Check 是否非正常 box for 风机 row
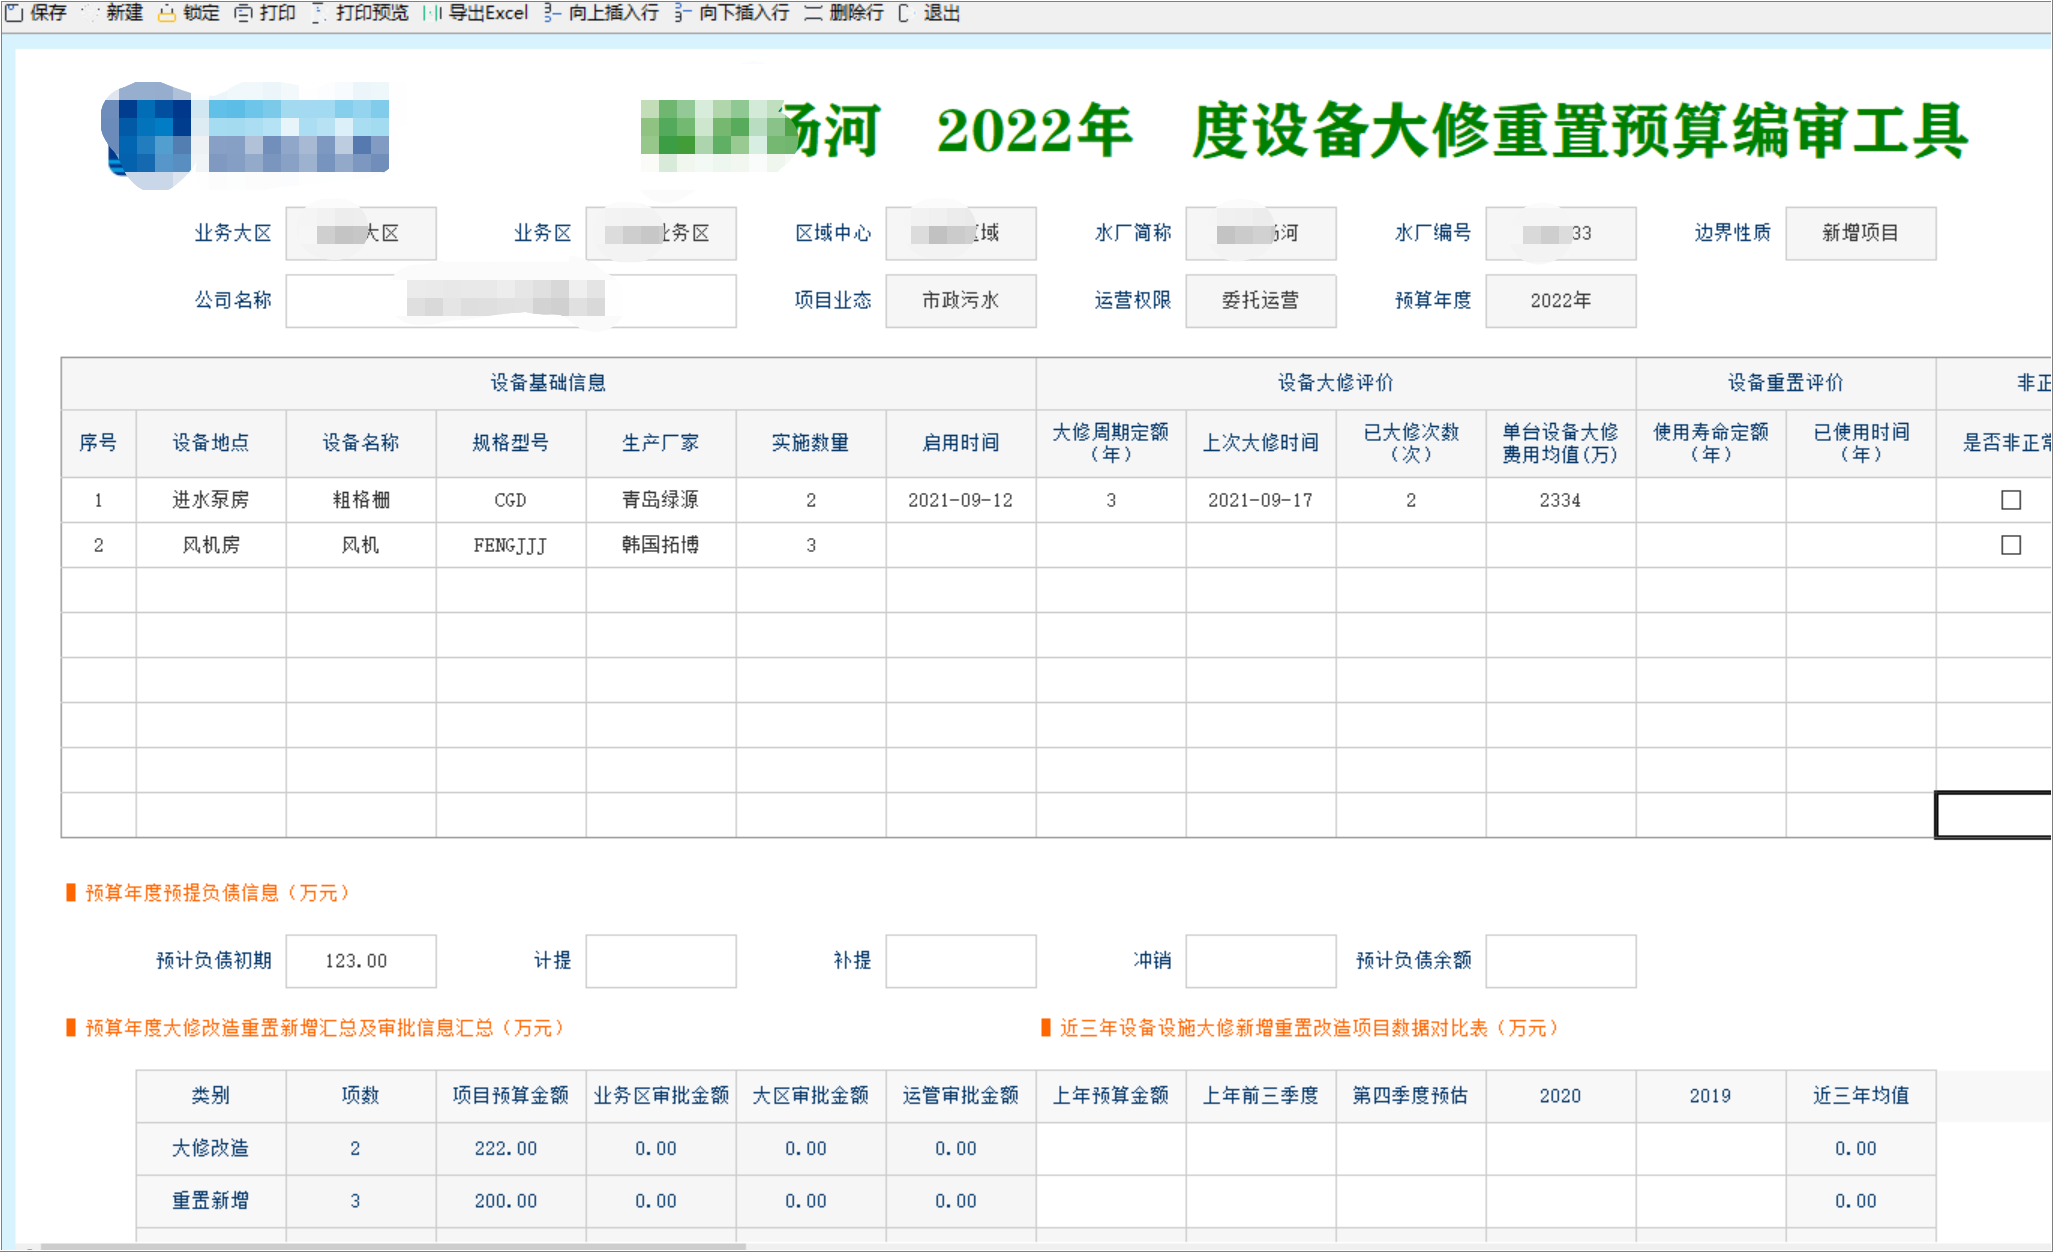The width and height of the screenshot is (2053, 1252). 2011,545
